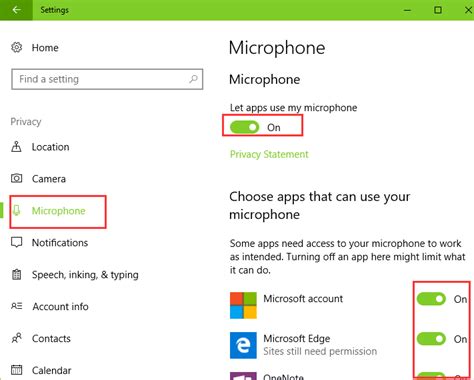Turn off Let apps use my microphone
The height and width of the screenshot is (380, 474).
coord(244,127)
